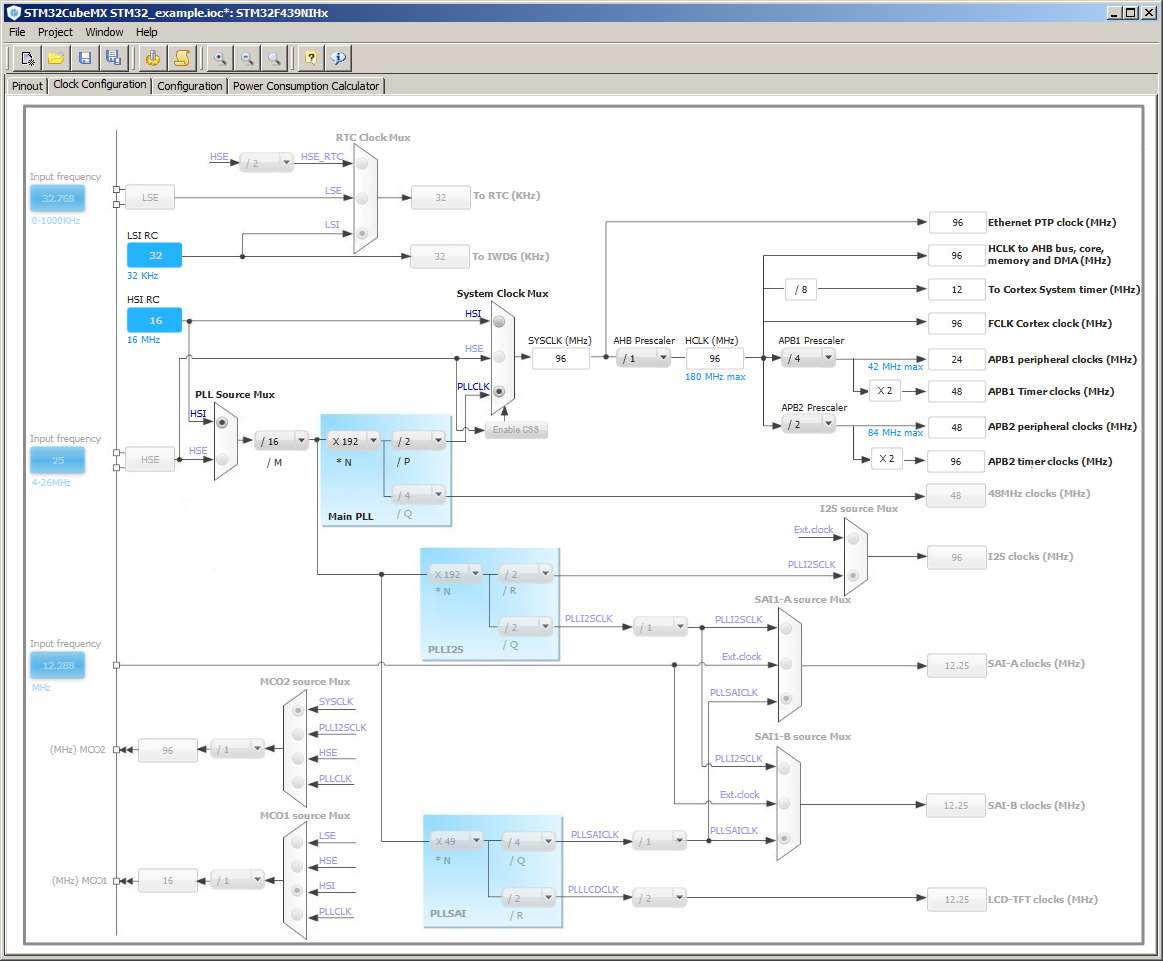Click the New Project toolbar icon
Image resolution: width=1163 pixels, height=961 pixels.
click(x=28, y=58)
